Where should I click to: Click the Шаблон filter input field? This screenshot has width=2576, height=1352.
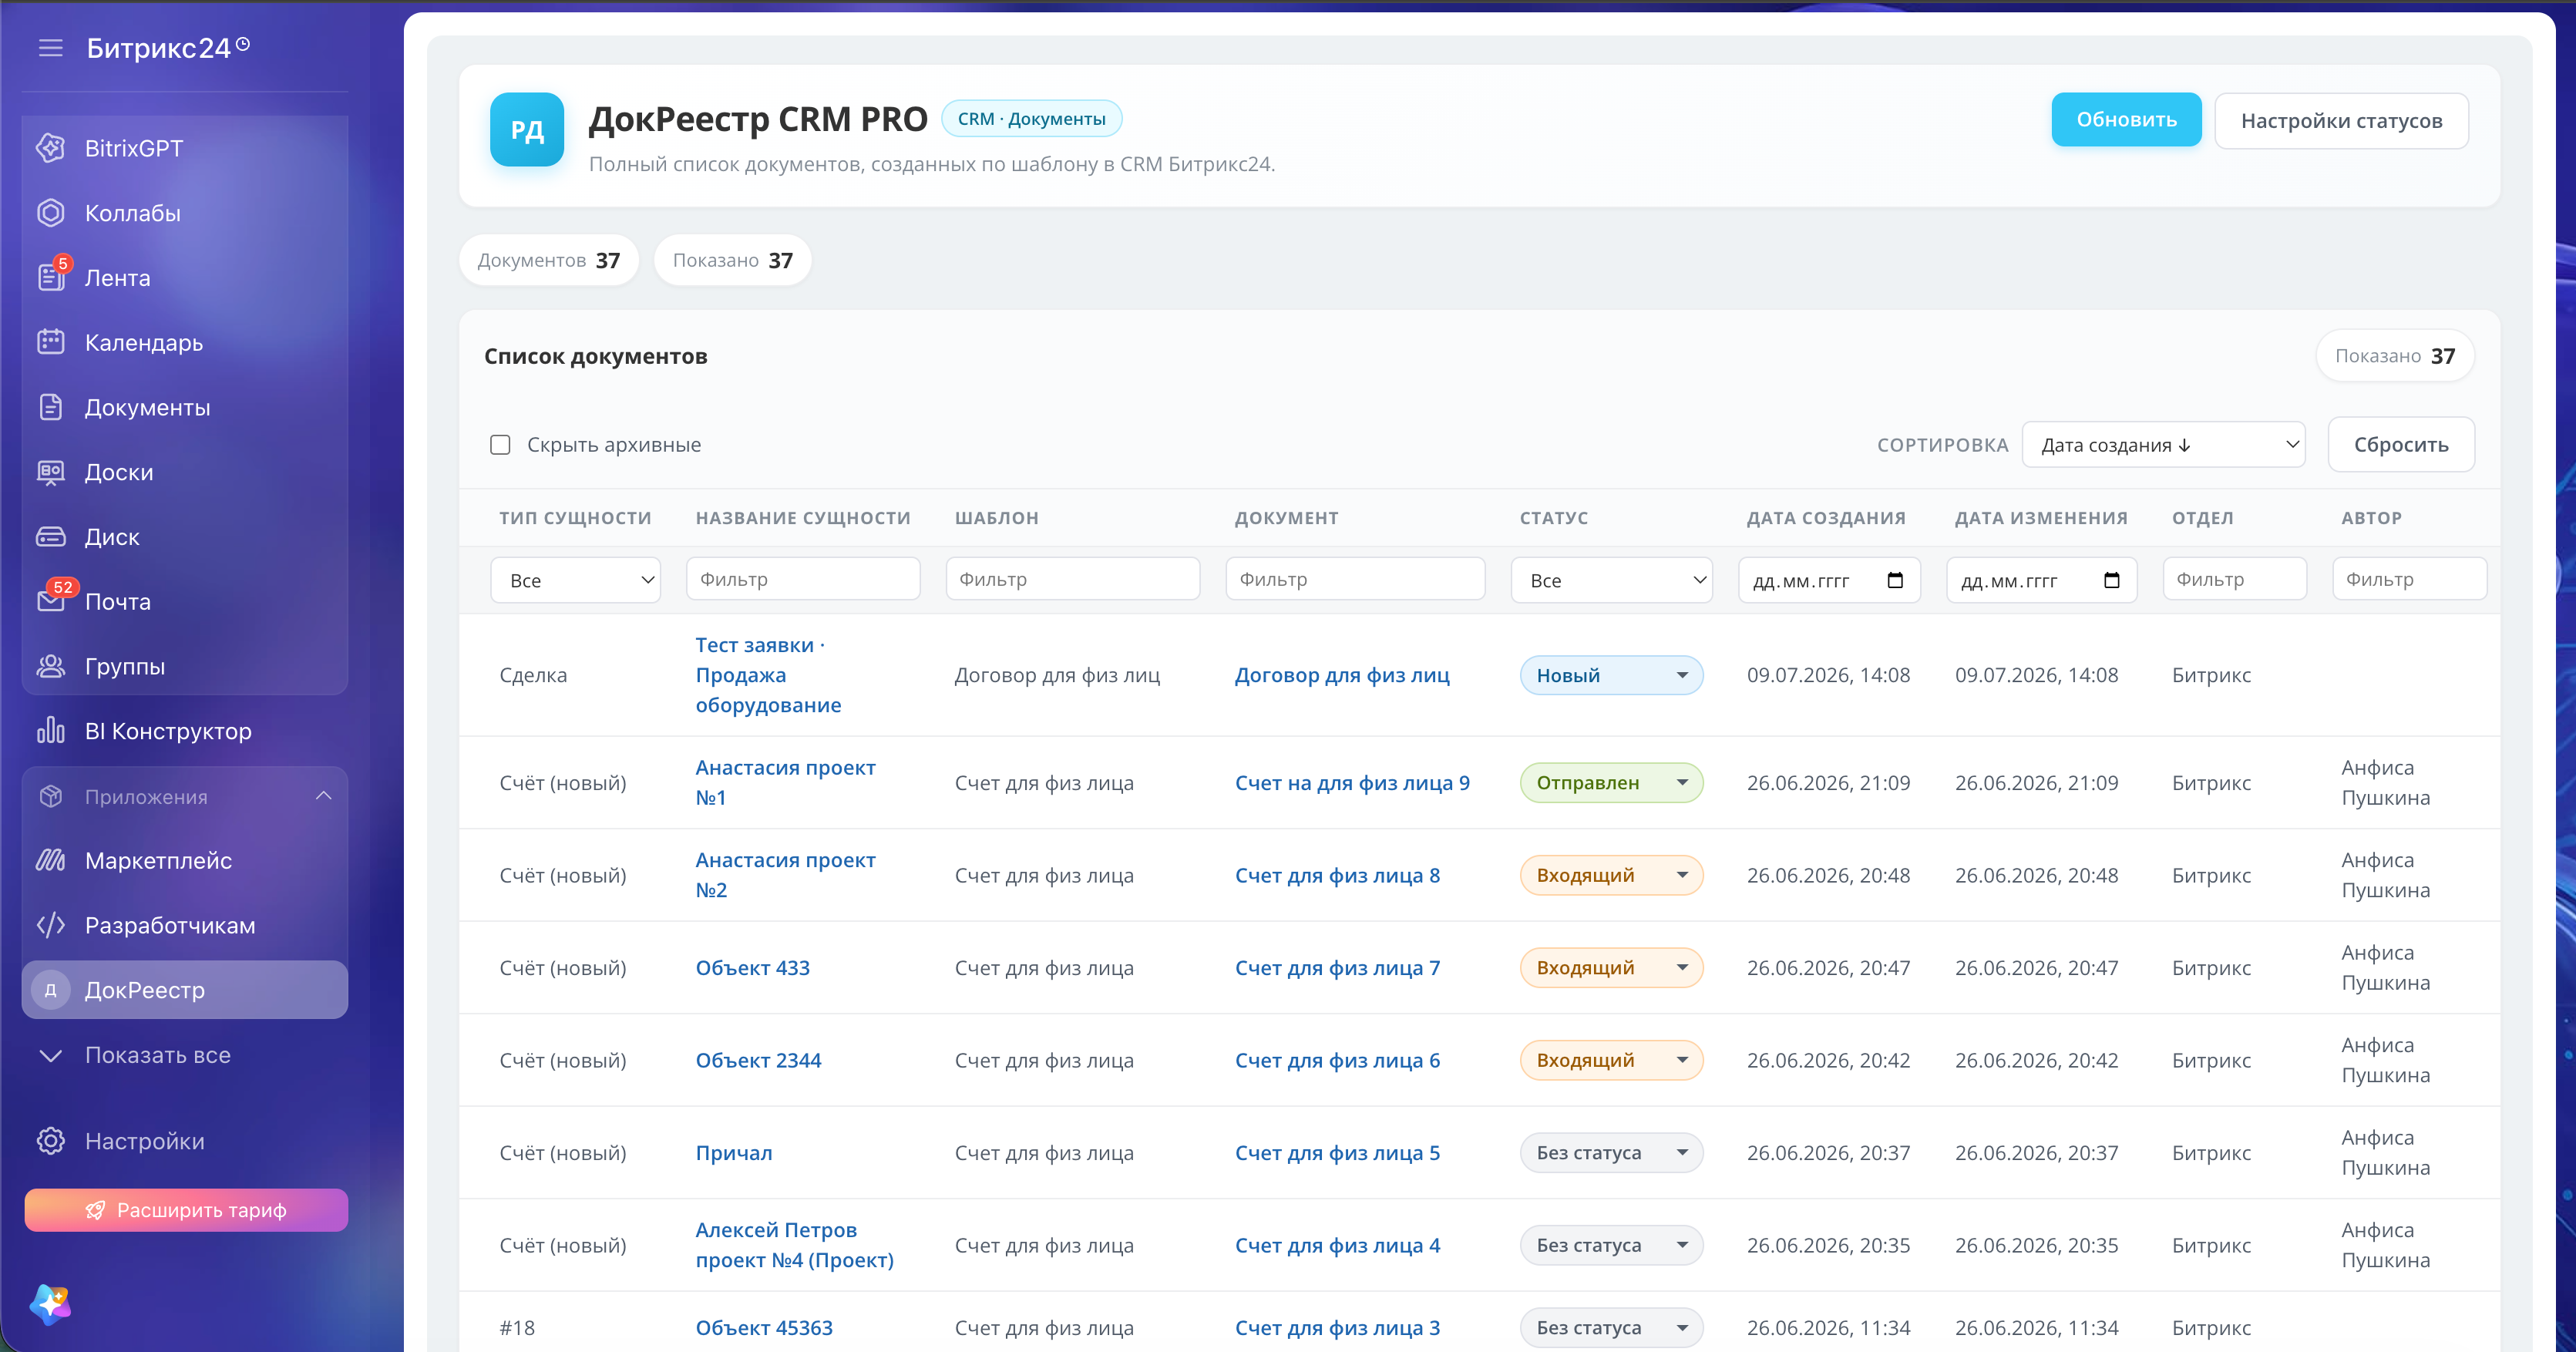[1072, 579]
